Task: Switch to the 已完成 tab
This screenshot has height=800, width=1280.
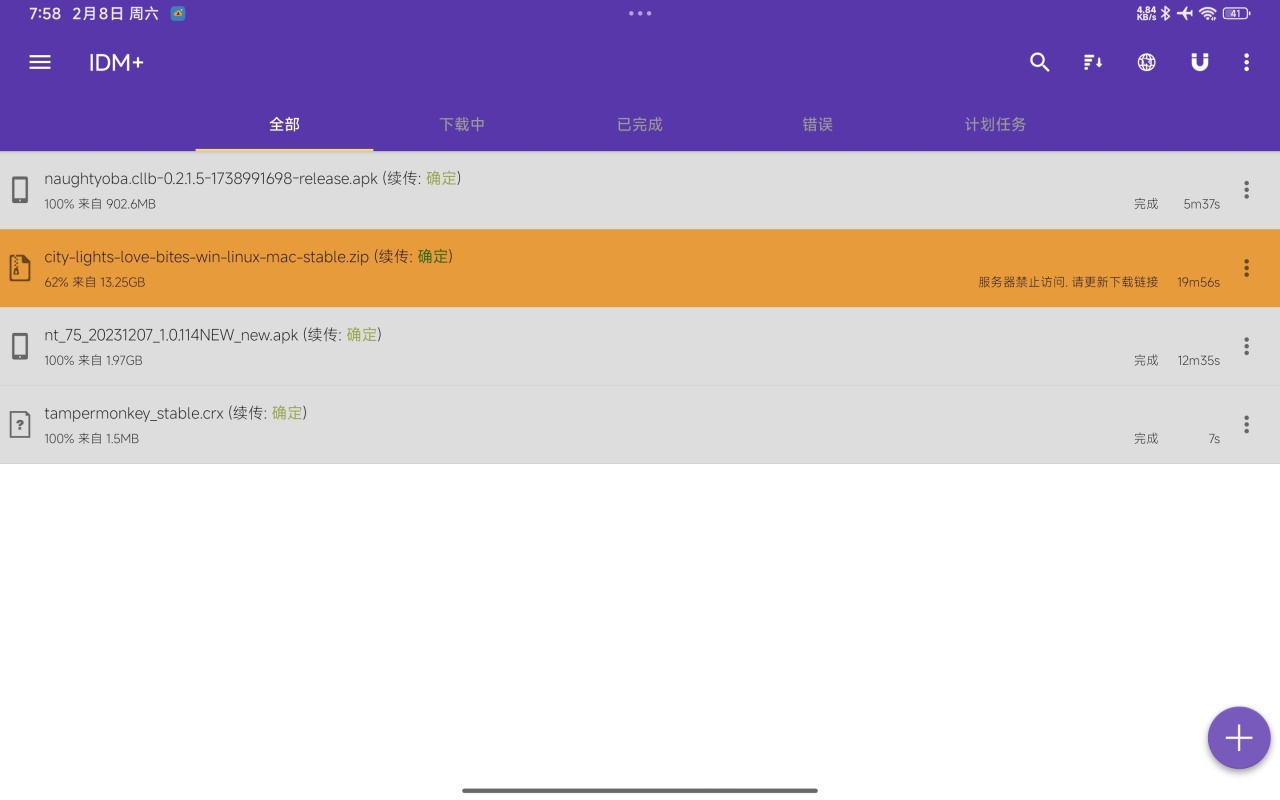Action: (x=640, y=124)
